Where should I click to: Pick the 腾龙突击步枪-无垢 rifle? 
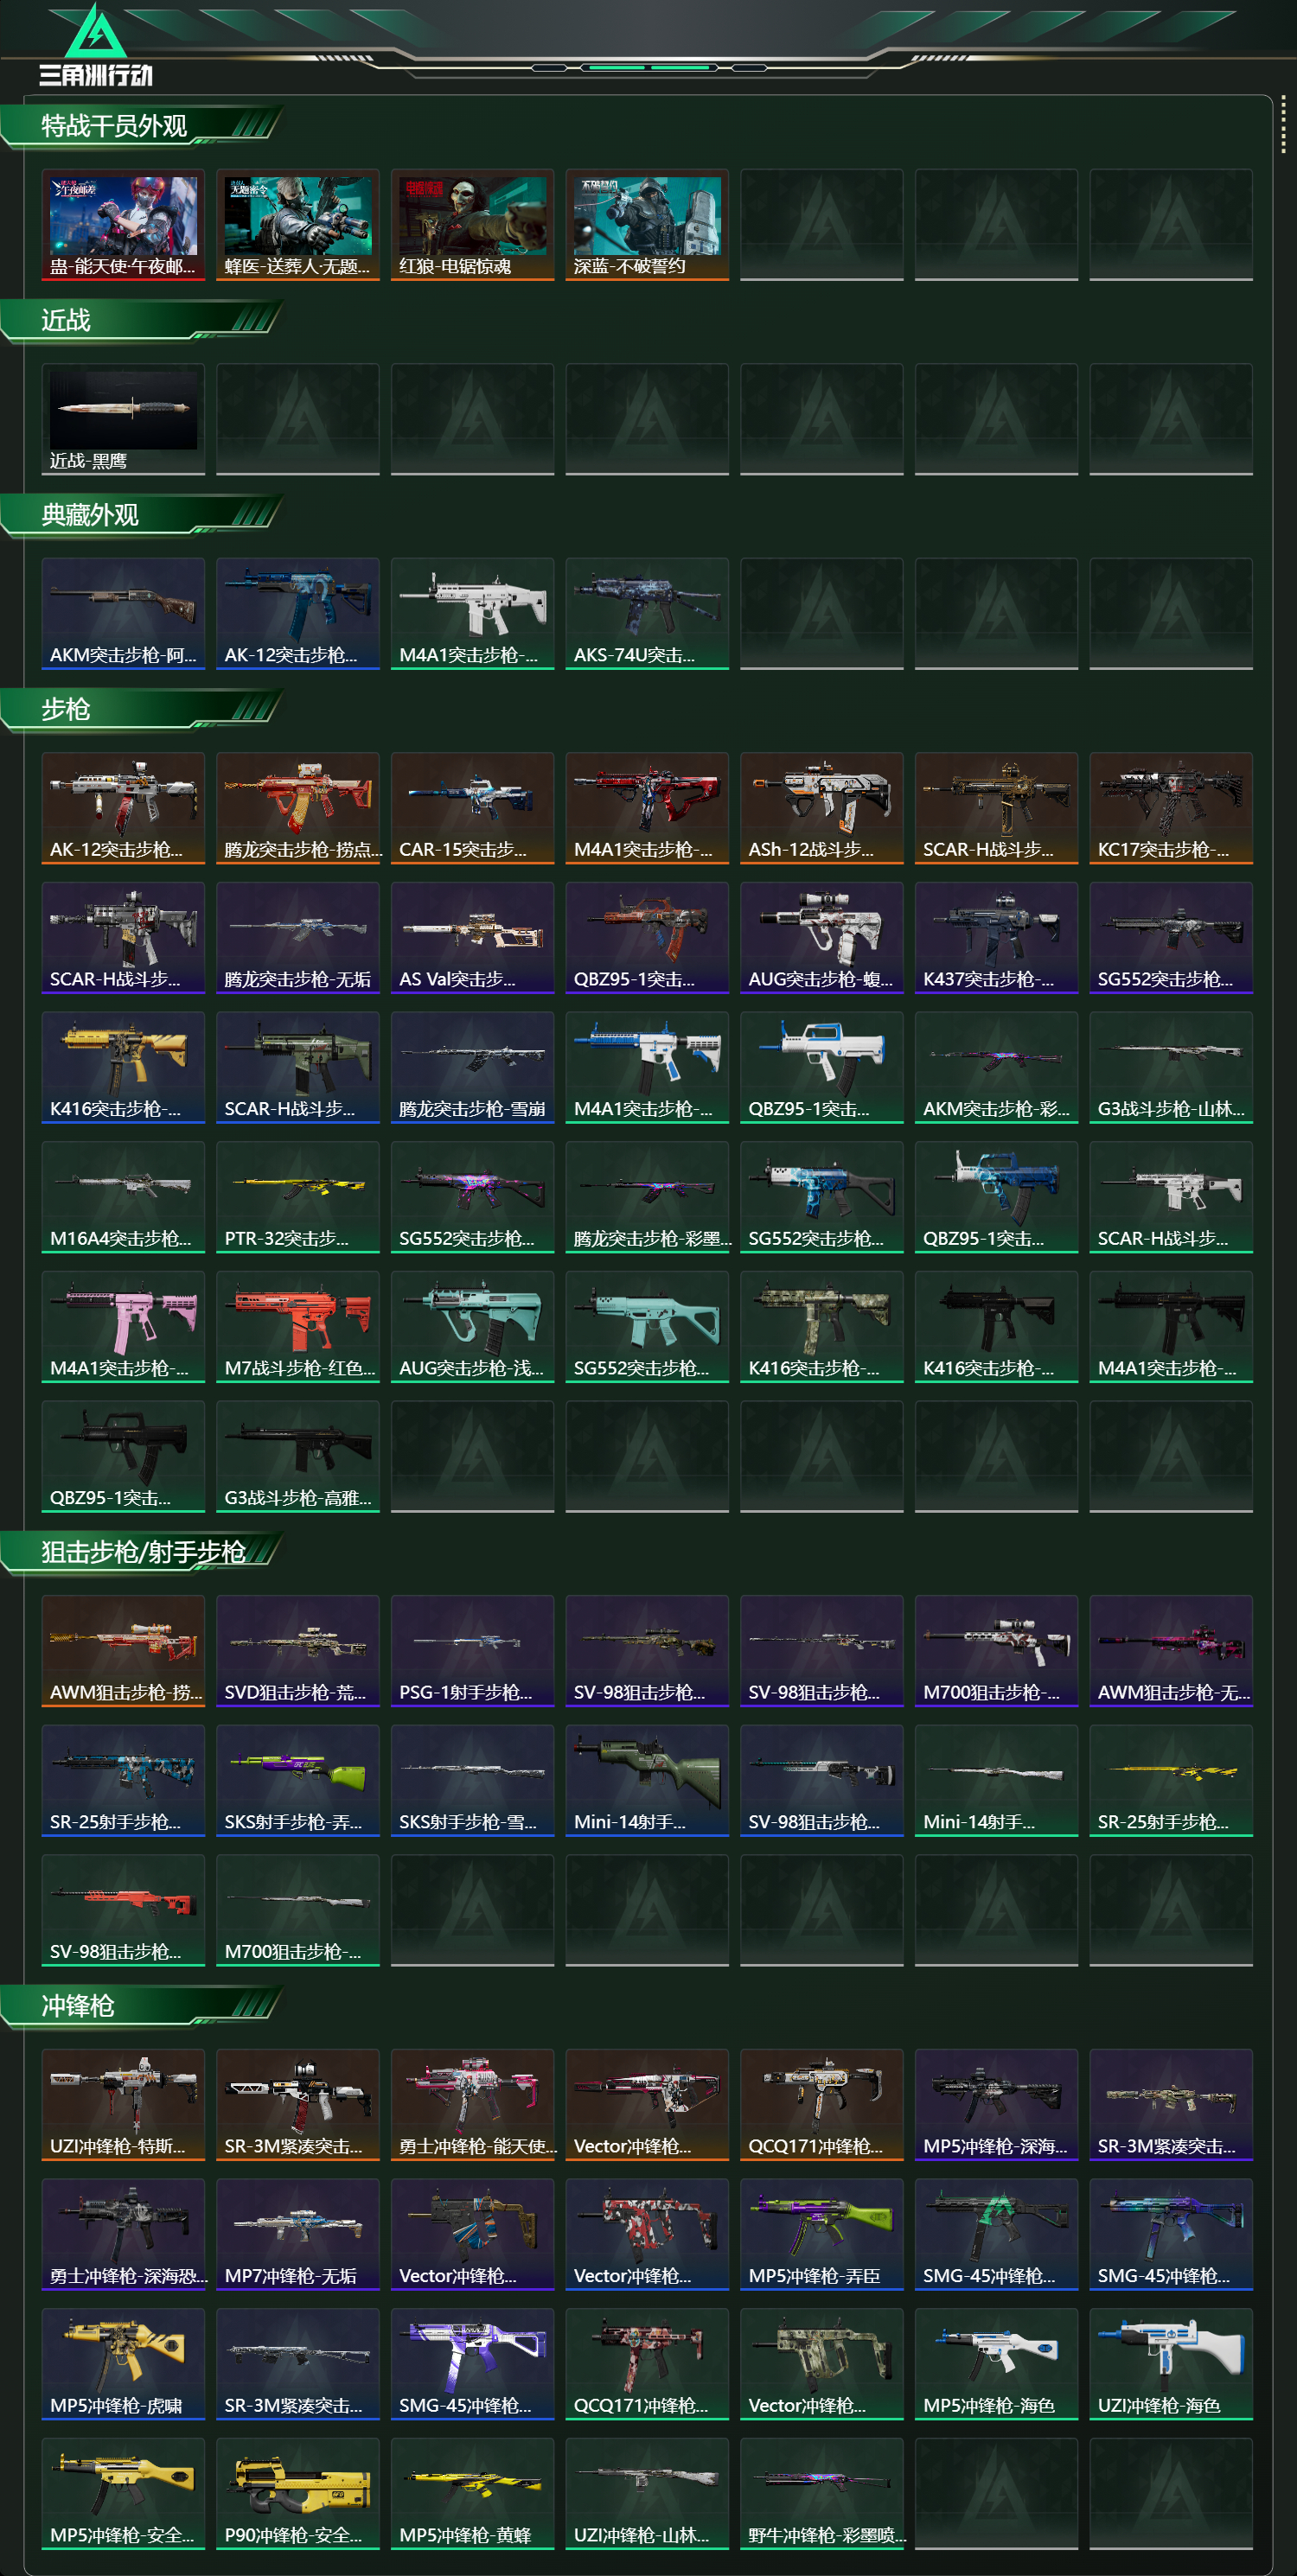point(298,937)
